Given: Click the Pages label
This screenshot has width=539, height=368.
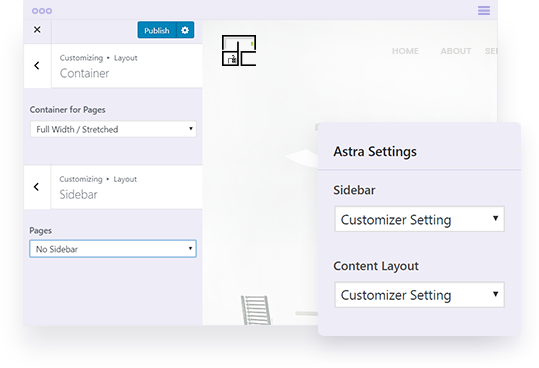Looking at the screenshot, I should (x=41, y=231).
